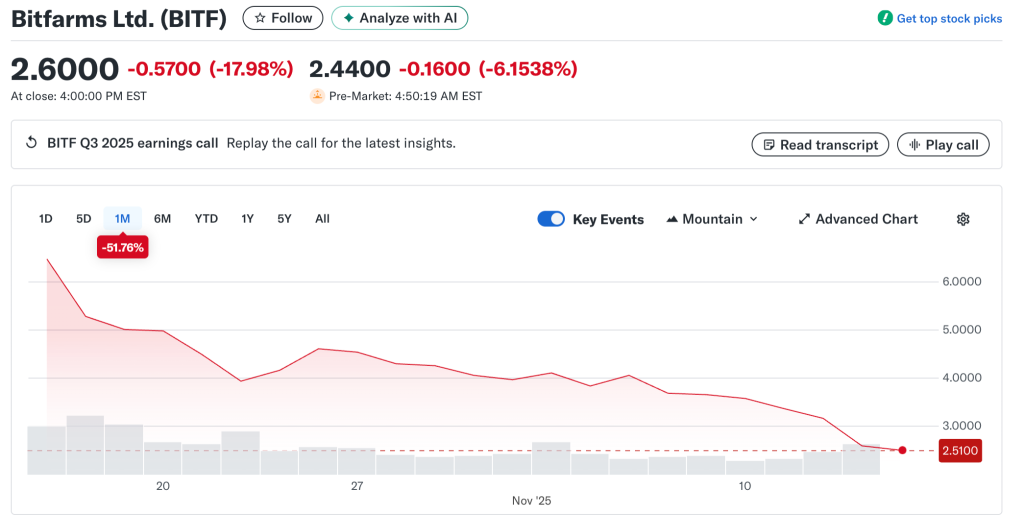The height and width of the screenshot is (524, 1024).
Task: Select the 1D time range tab
Action: (45, 219)
